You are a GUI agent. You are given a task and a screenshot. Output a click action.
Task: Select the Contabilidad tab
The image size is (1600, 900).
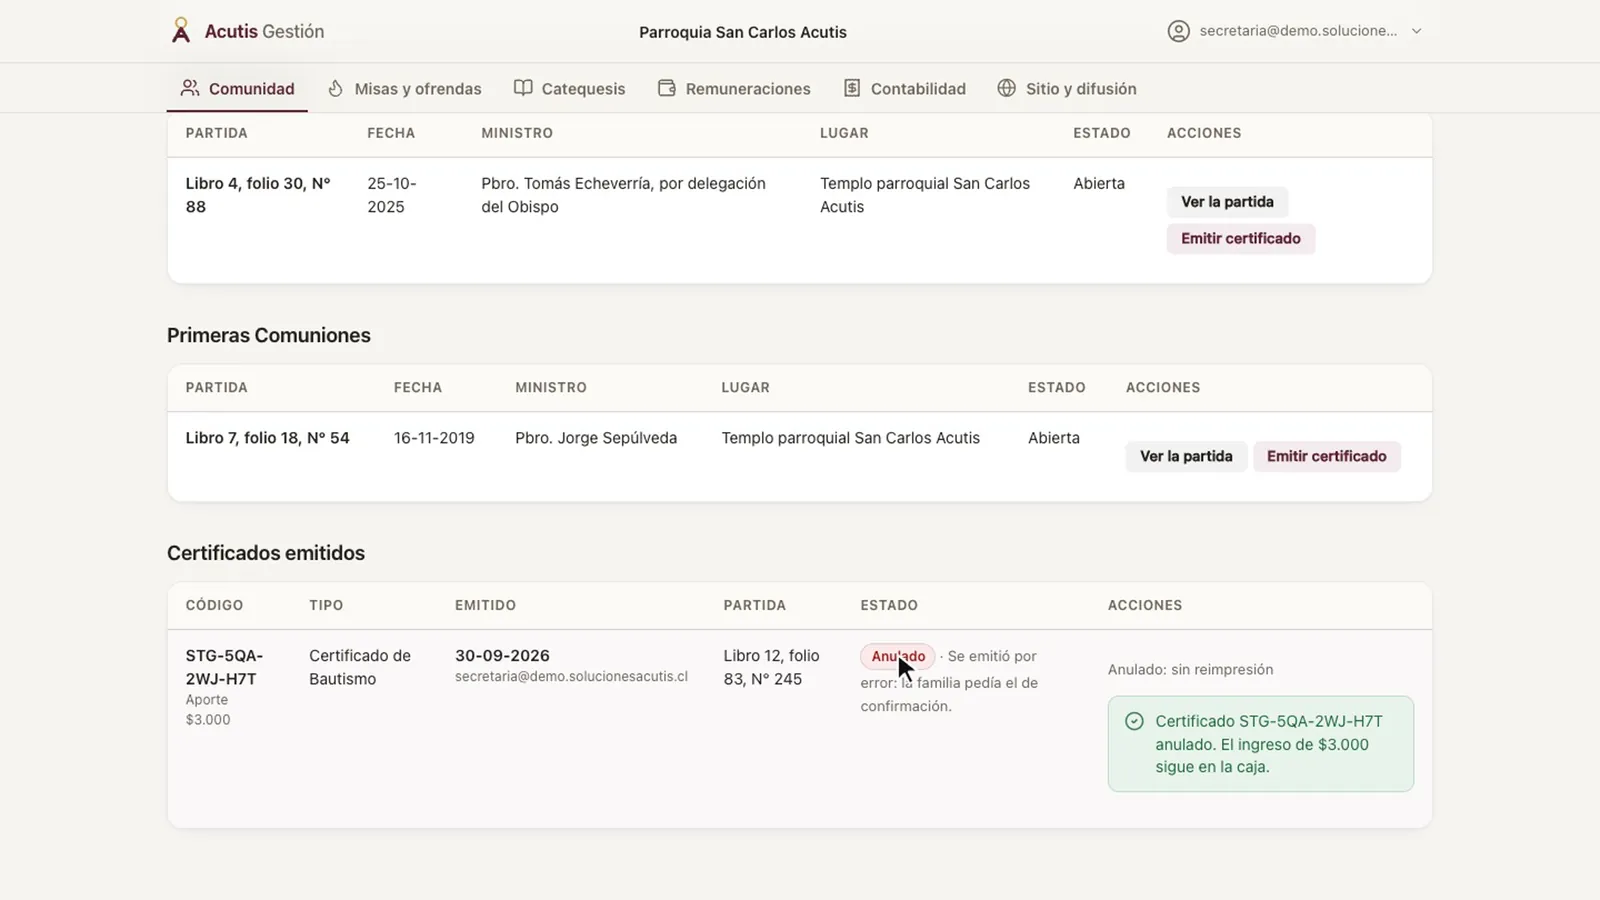click(905, 88)
